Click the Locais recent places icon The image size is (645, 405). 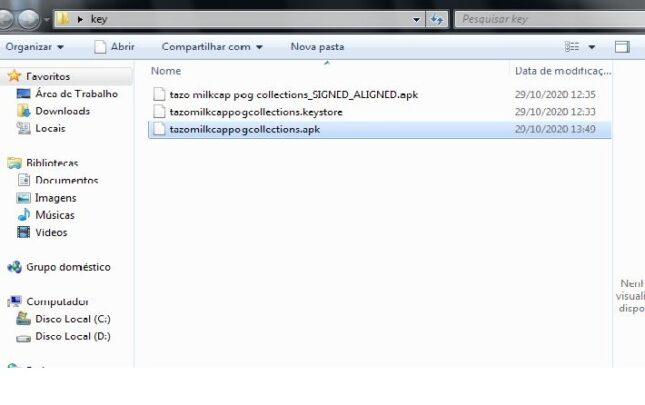pos(23,128)
